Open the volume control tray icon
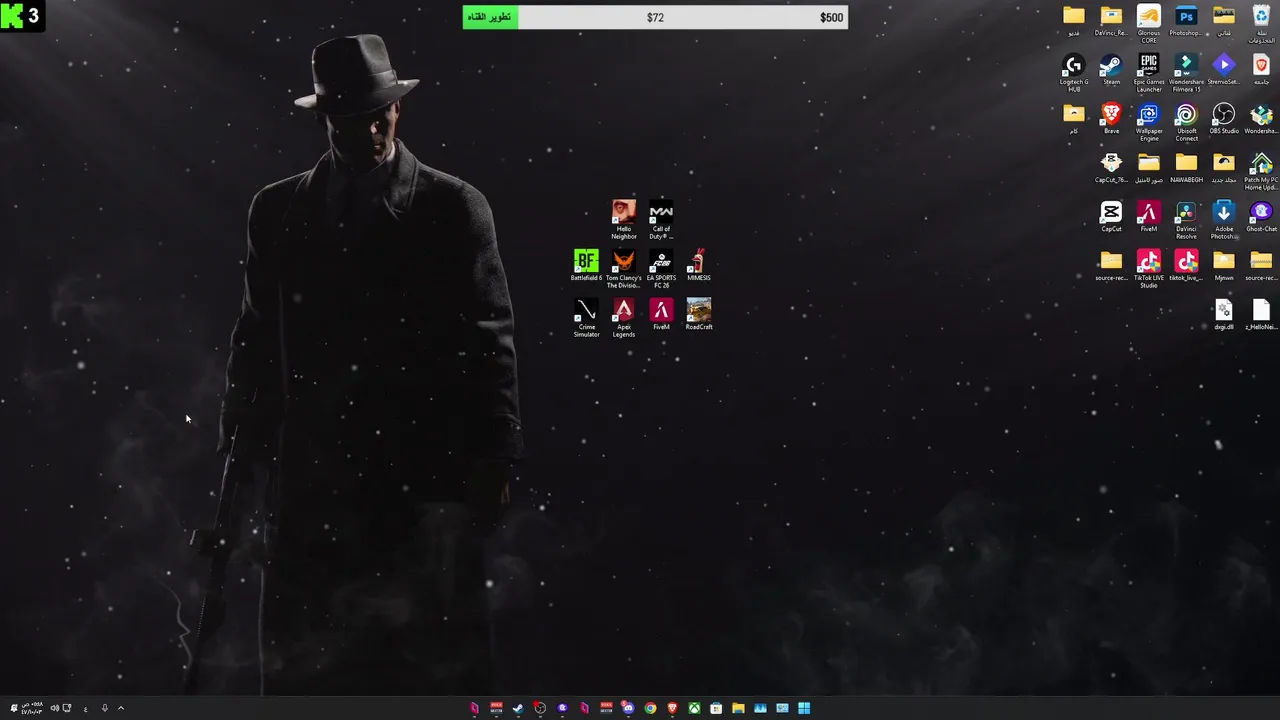The width and height of the screenshot is (1280, 720). coord(55,708)
